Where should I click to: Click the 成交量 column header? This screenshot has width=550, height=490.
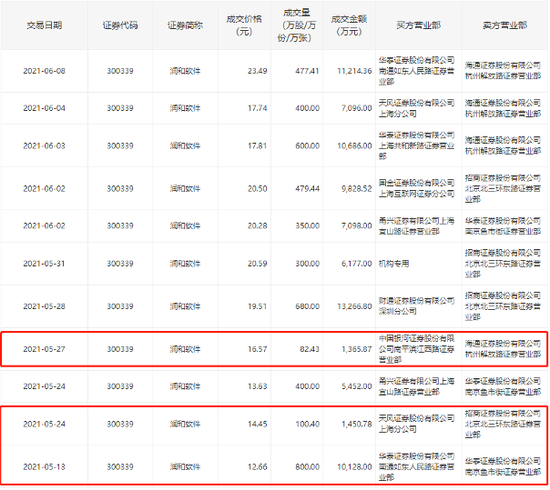pos(296,25)
